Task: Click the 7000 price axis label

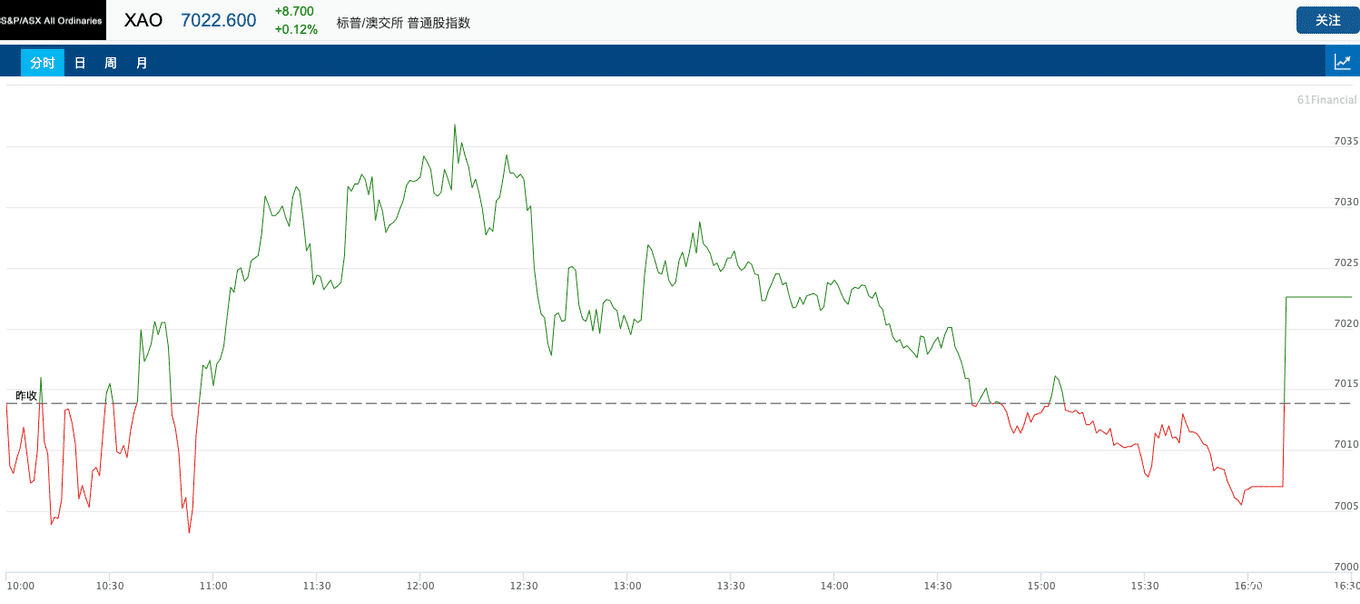Action: point(1345,566)
